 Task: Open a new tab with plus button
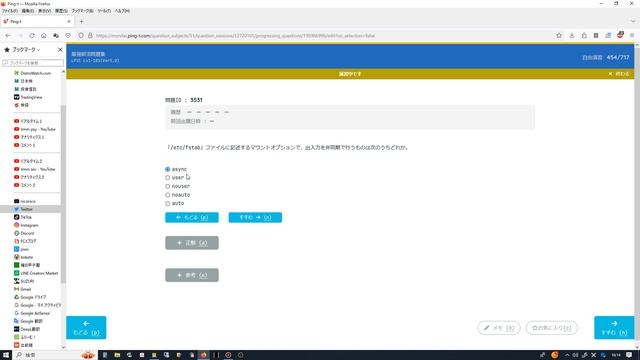[x=82, y=21]
